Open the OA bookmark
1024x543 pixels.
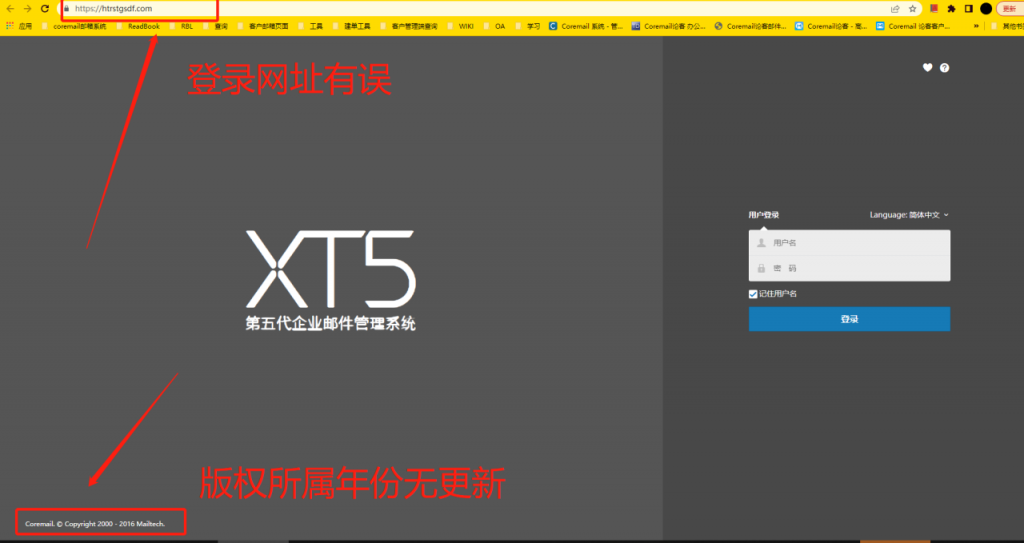(494, 26)
